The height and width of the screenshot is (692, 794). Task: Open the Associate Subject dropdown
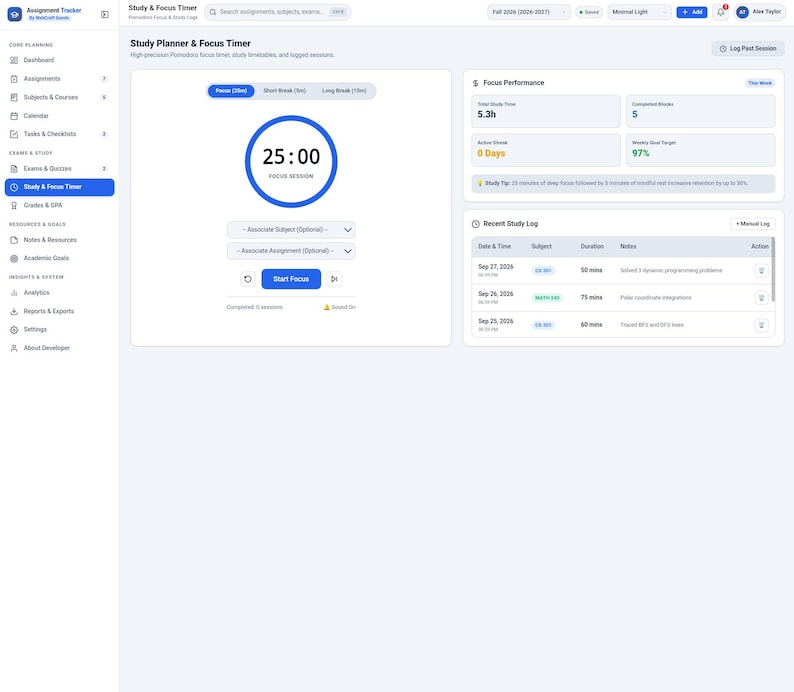pyautogui.click(x=291, y=230)
